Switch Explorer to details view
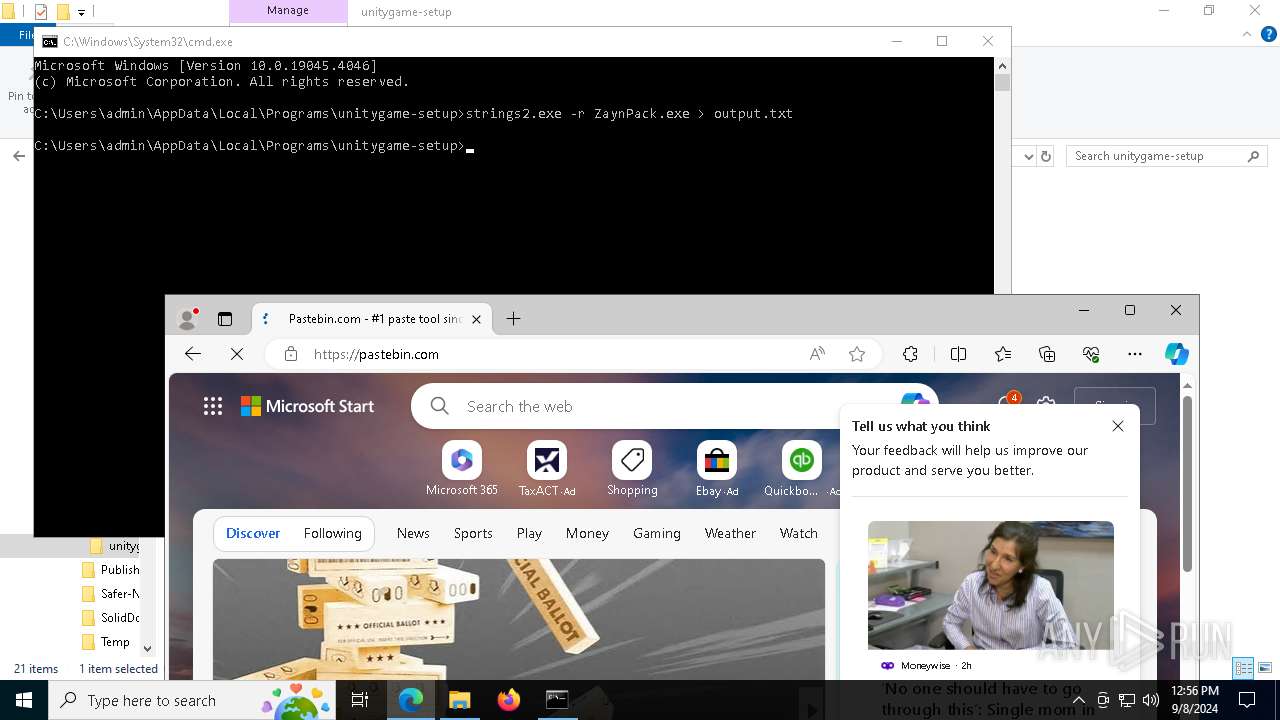Screen dimensions: 1280x720 [1244, 668]
